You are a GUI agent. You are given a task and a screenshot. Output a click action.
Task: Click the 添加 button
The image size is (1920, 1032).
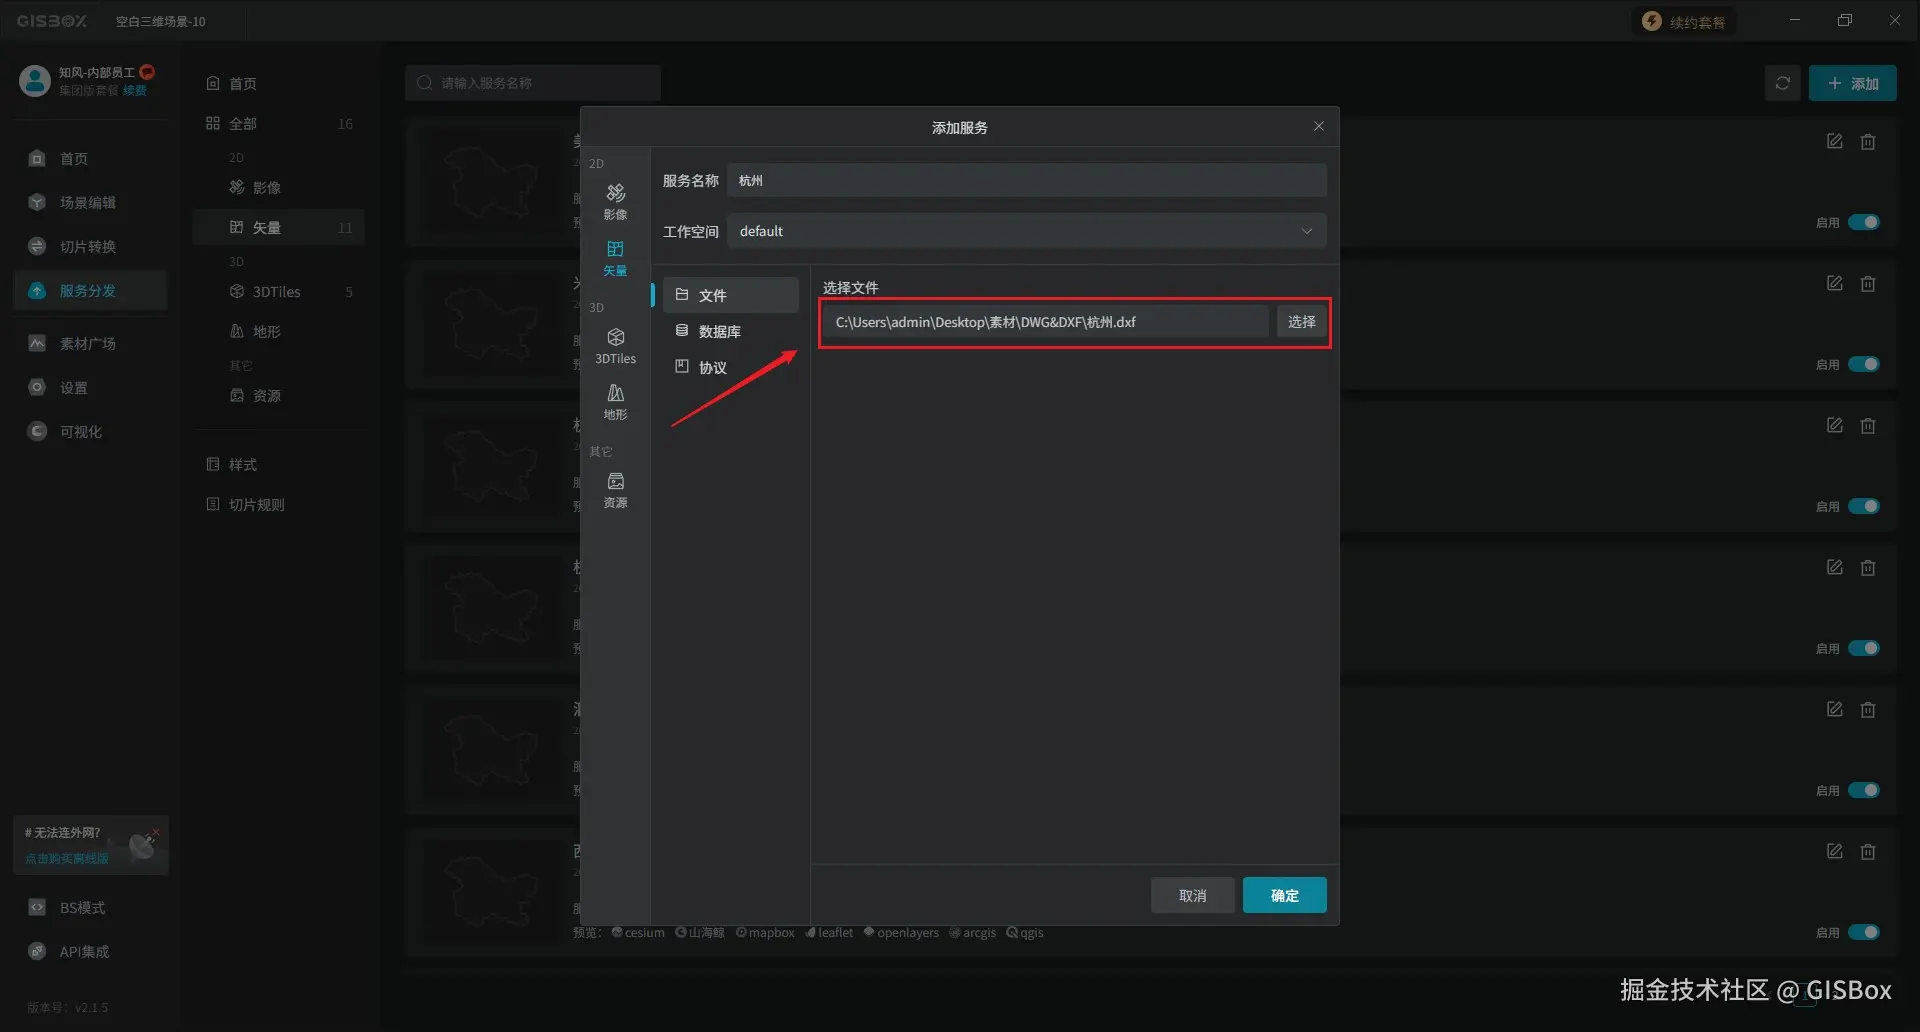[1852, 83]
